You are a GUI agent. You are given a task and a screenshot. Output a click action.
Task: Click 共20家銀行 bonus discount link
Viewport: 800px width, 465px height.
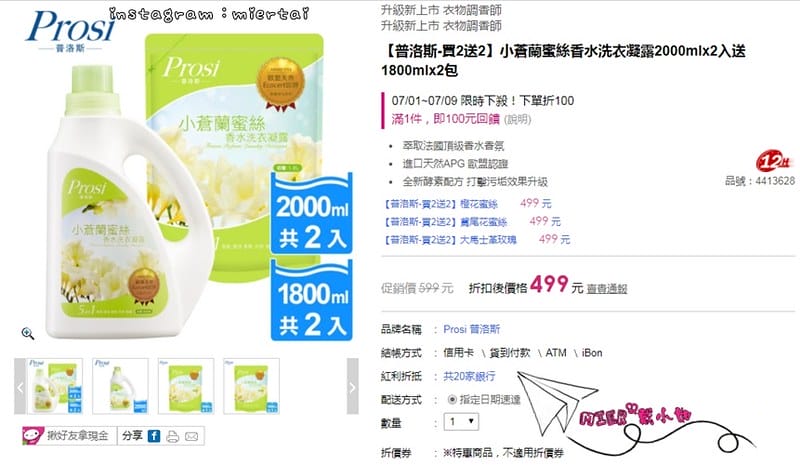tap(469, 376)
